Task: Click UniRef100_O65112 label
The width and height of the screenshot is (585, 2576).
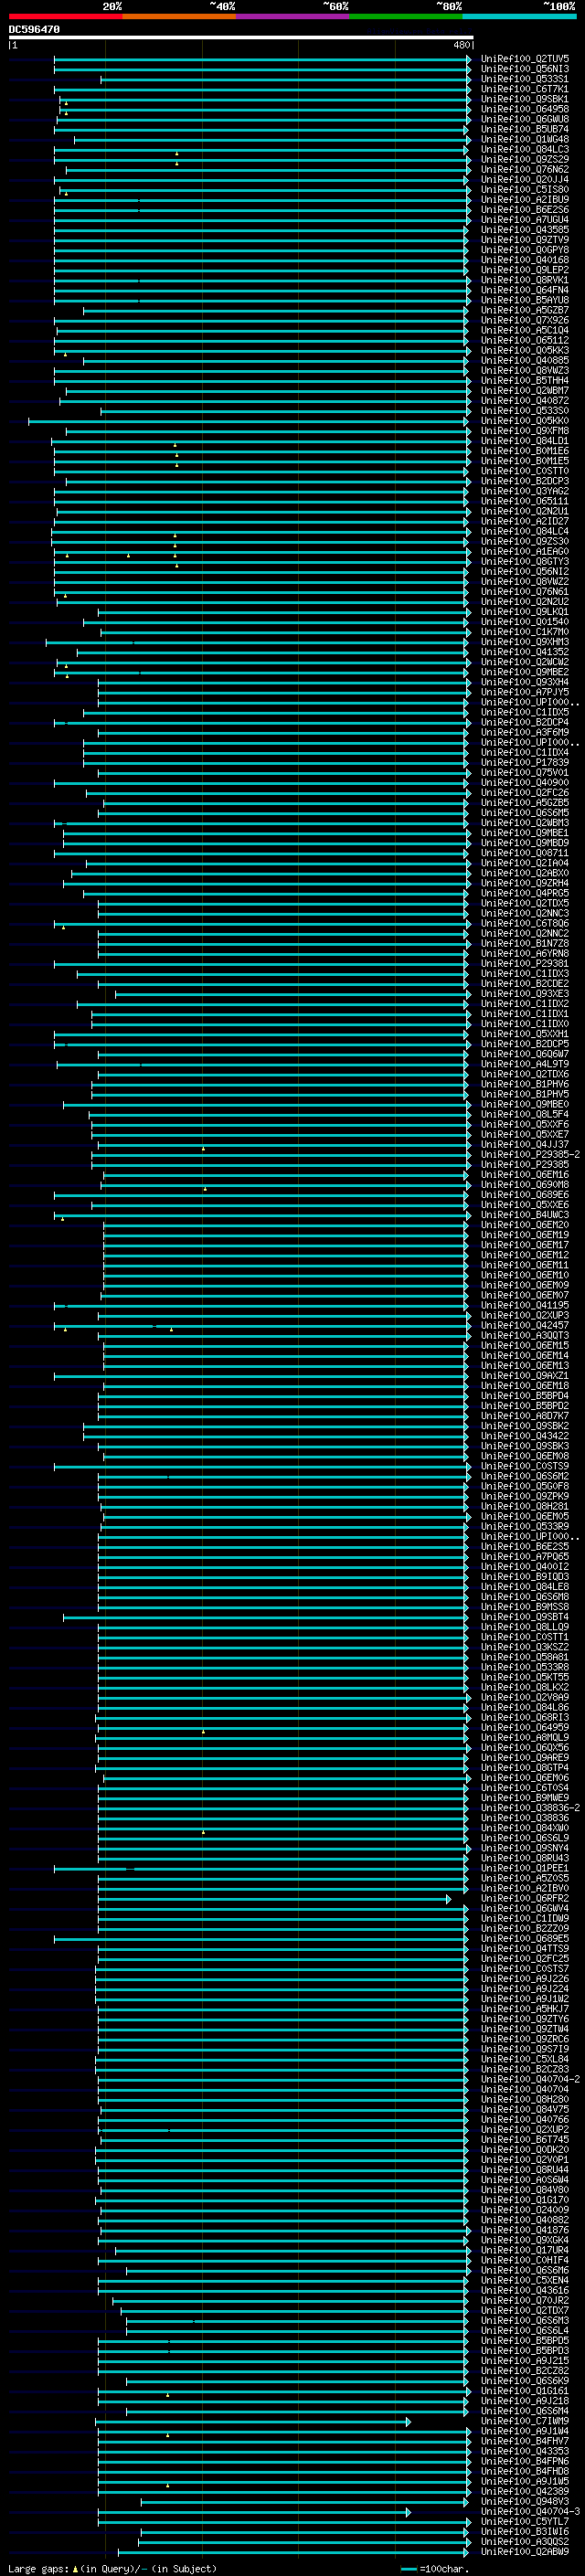Action: pos(524,340)
